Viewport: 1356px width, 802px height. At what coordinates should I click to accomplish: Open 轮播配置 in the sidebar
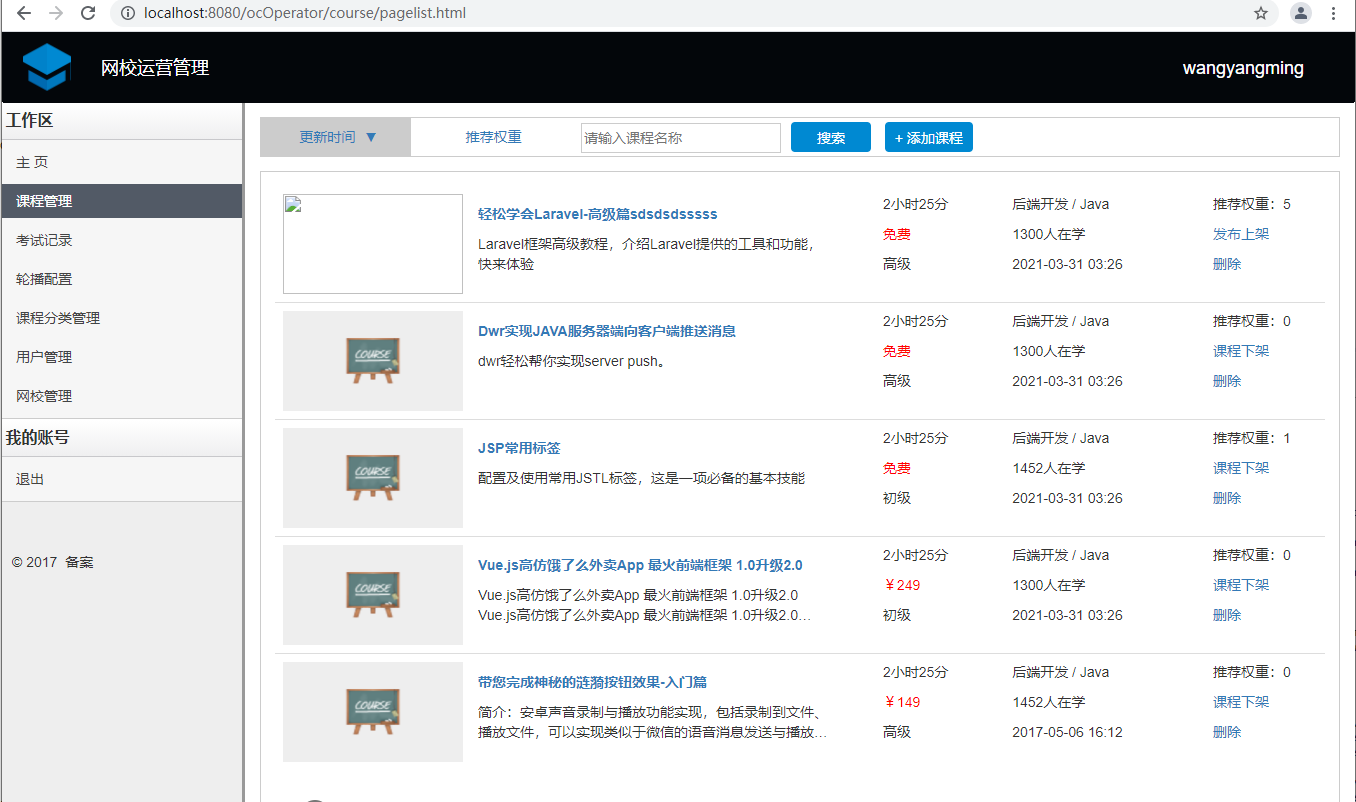pos(44,279)
